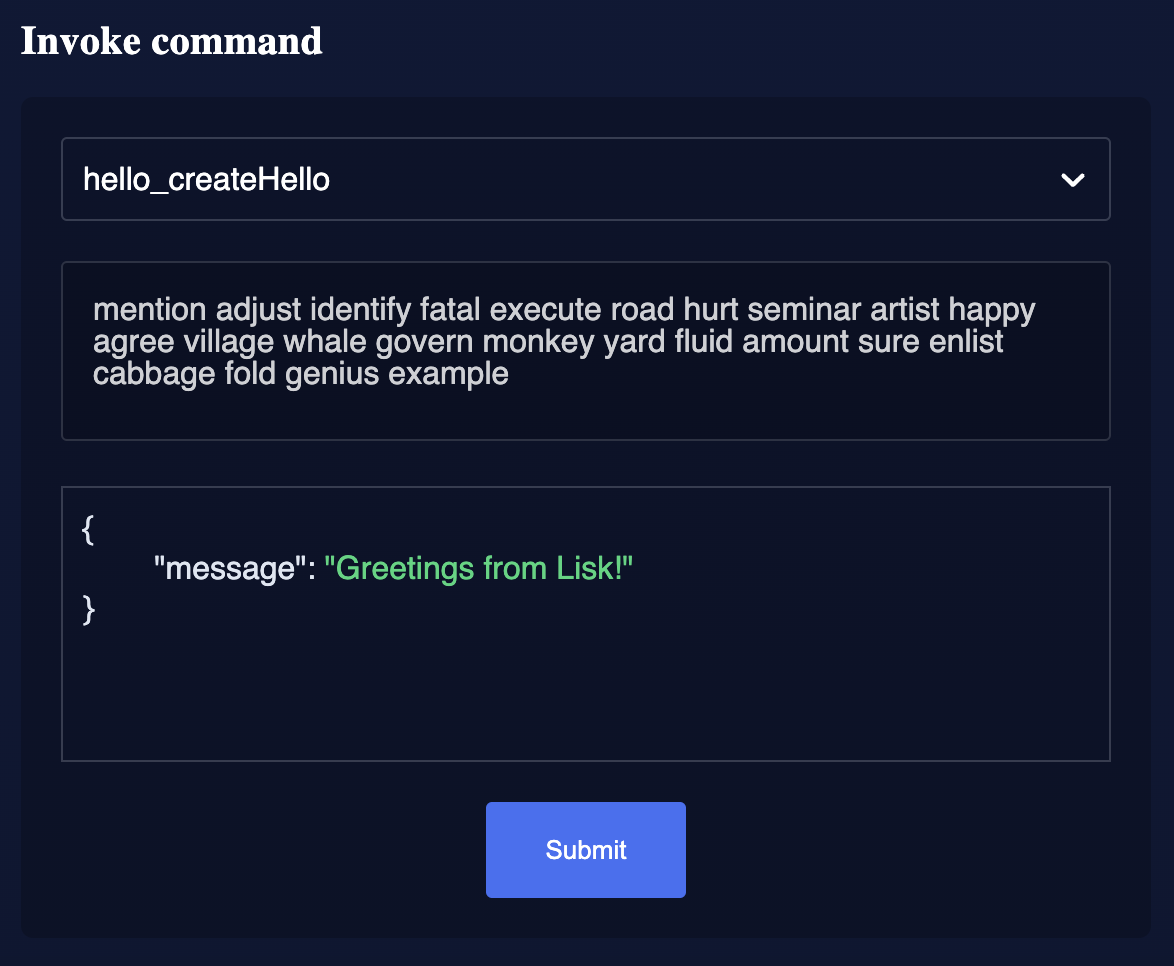
Task: Click the word "agree" in passphrase
Action: point(133,343)
